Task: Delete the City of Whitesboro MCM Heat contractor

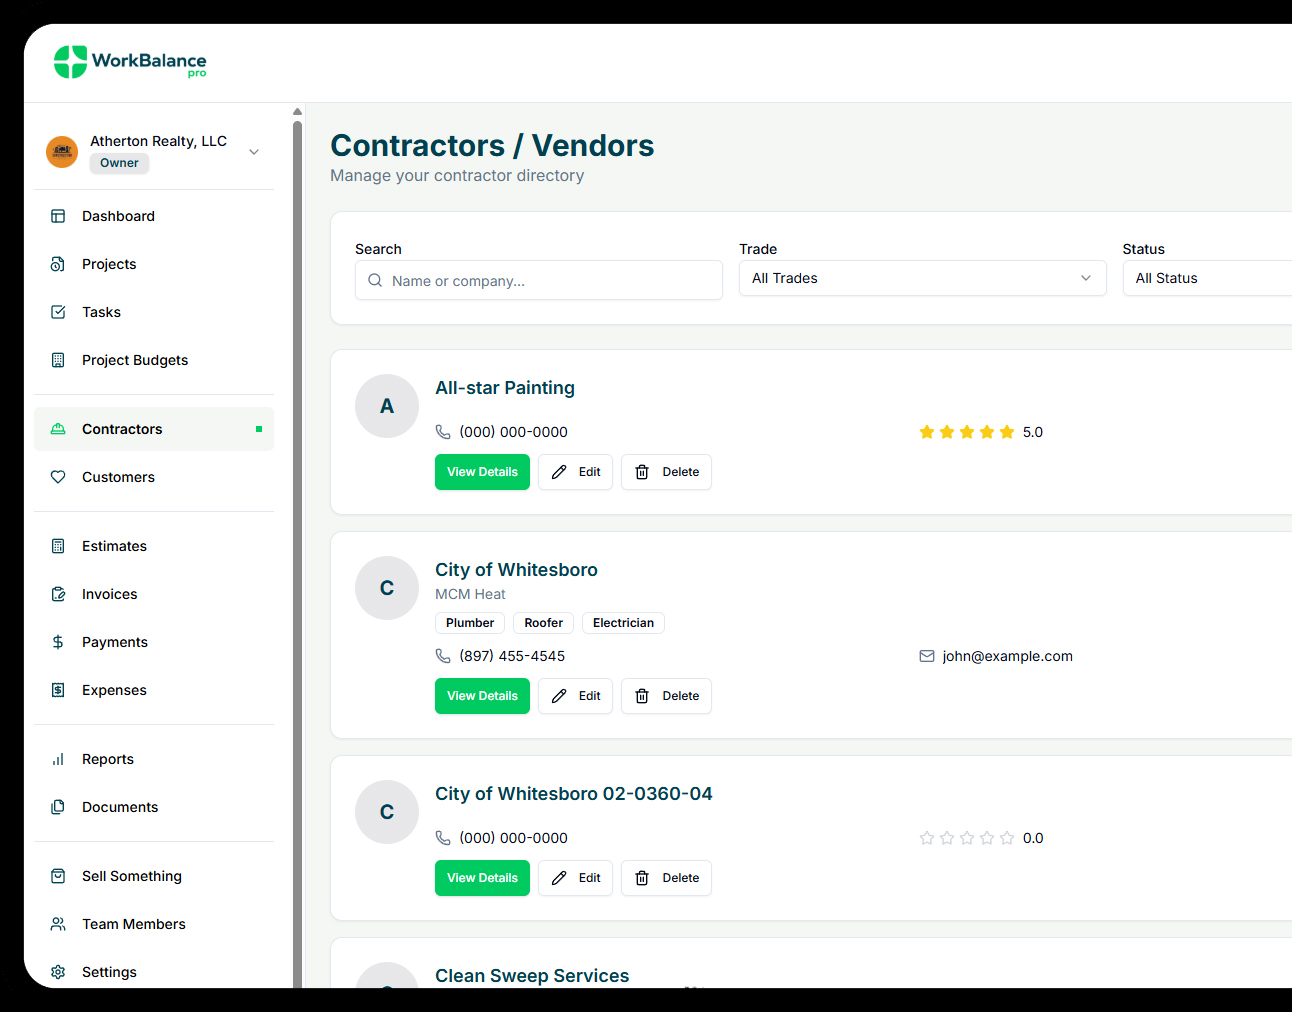Action: (666, 696)
